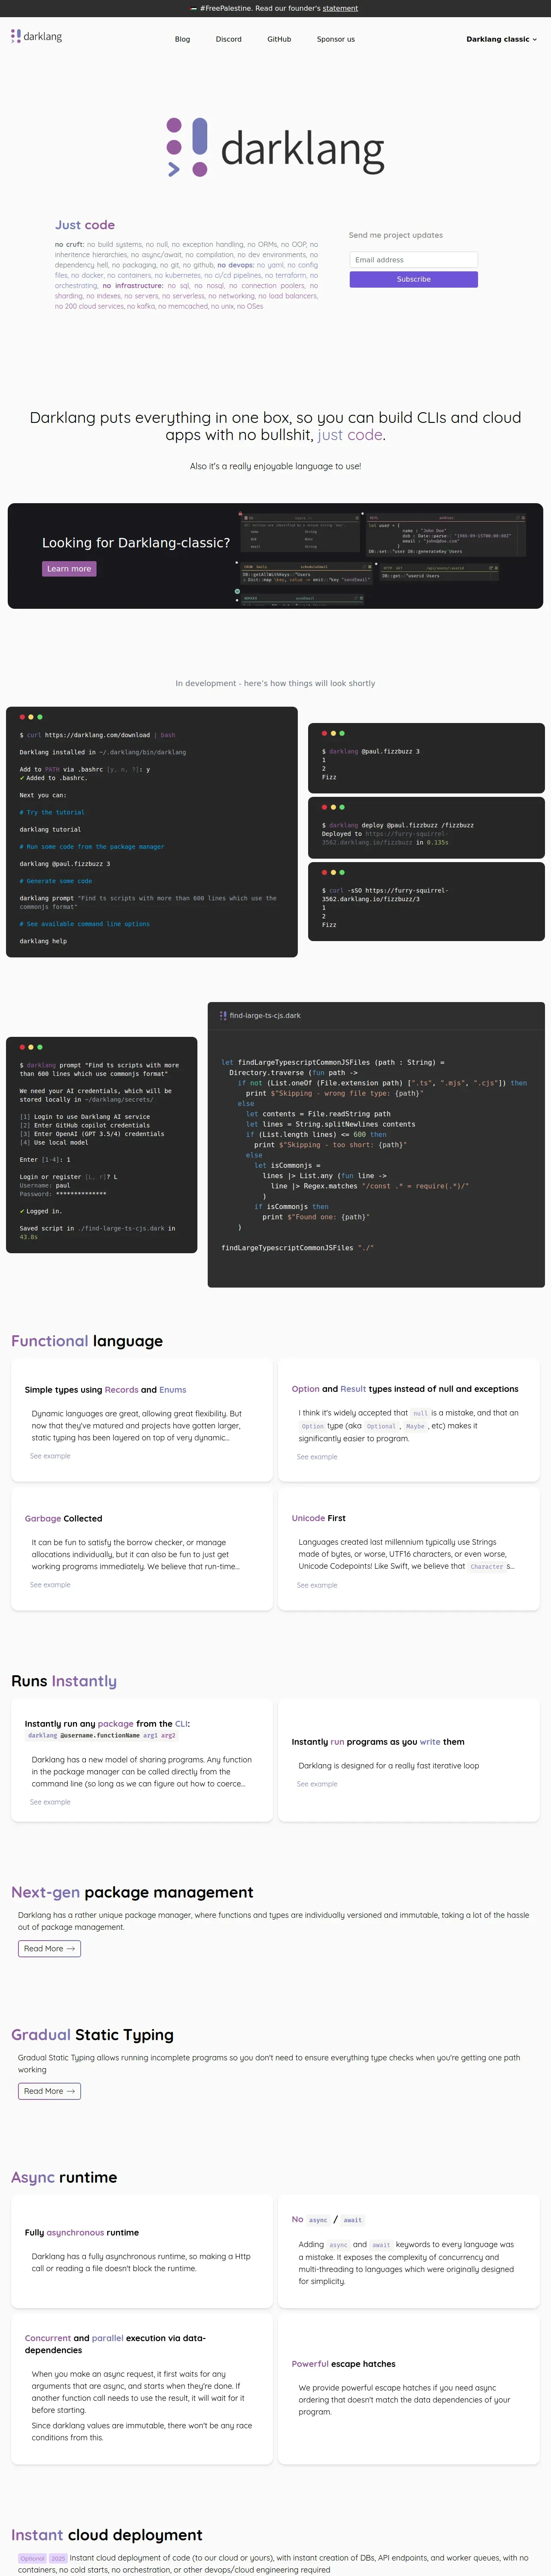The image size is (551, 2576).
Task: Click the 'darklang deploy @paul.fizzbuzz' command
Action: 398,825
